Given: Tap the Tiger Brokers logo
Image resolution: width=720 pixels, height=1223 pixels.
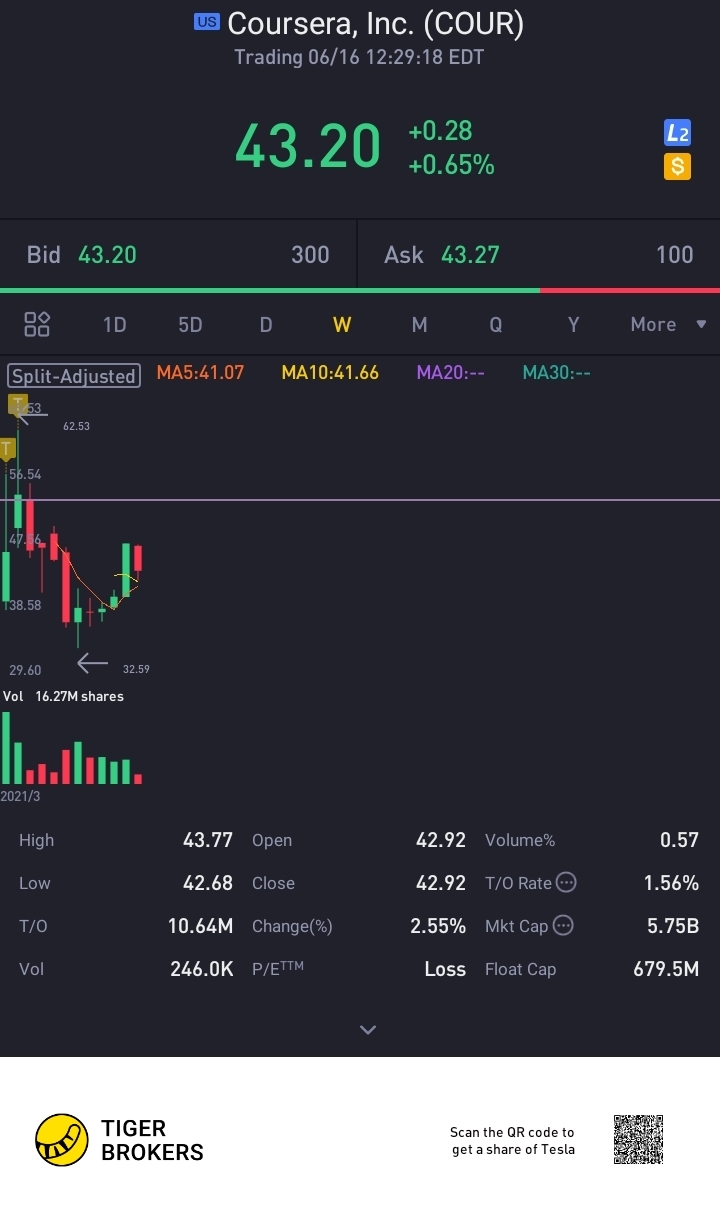Looking at the screenshot, I should (119, 1140).
